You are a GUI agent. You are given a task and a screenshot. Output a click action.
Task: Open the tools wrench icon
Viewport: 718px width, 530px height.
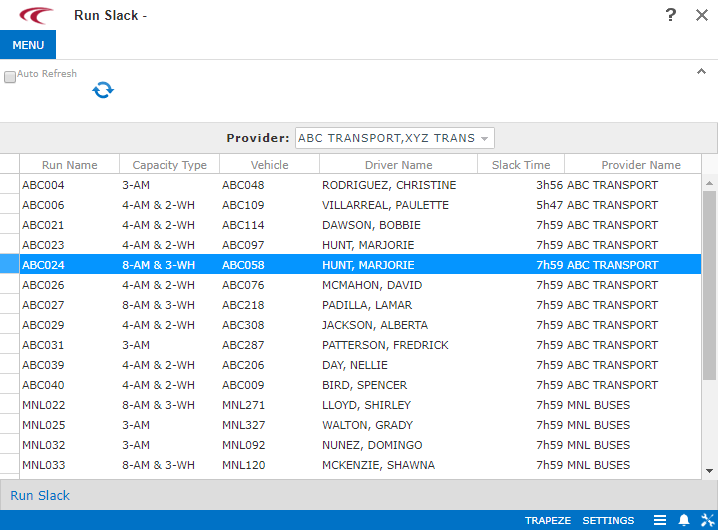tap(707, 520)
